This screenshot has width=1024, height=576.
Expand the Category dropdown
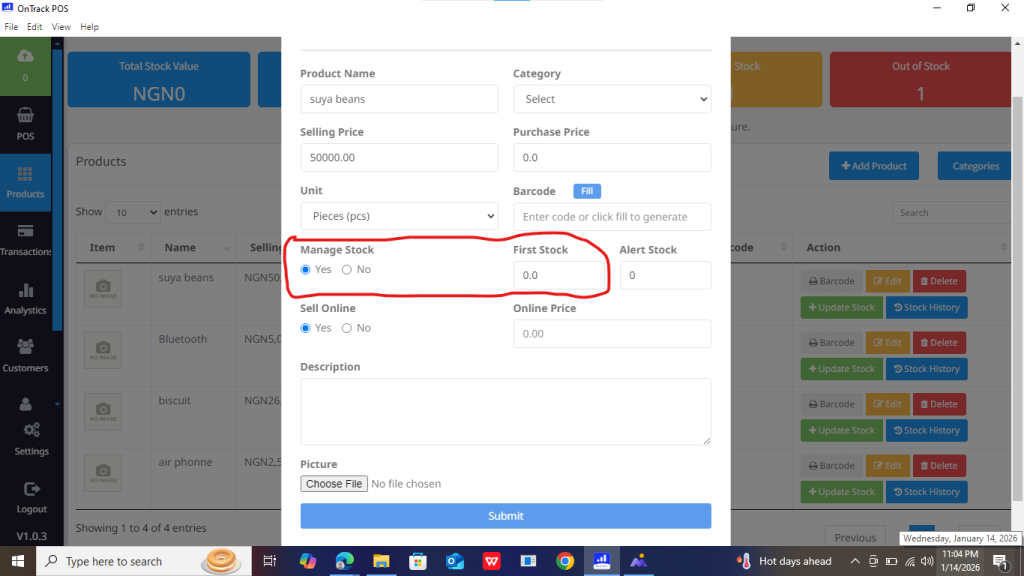coord(611,99)
